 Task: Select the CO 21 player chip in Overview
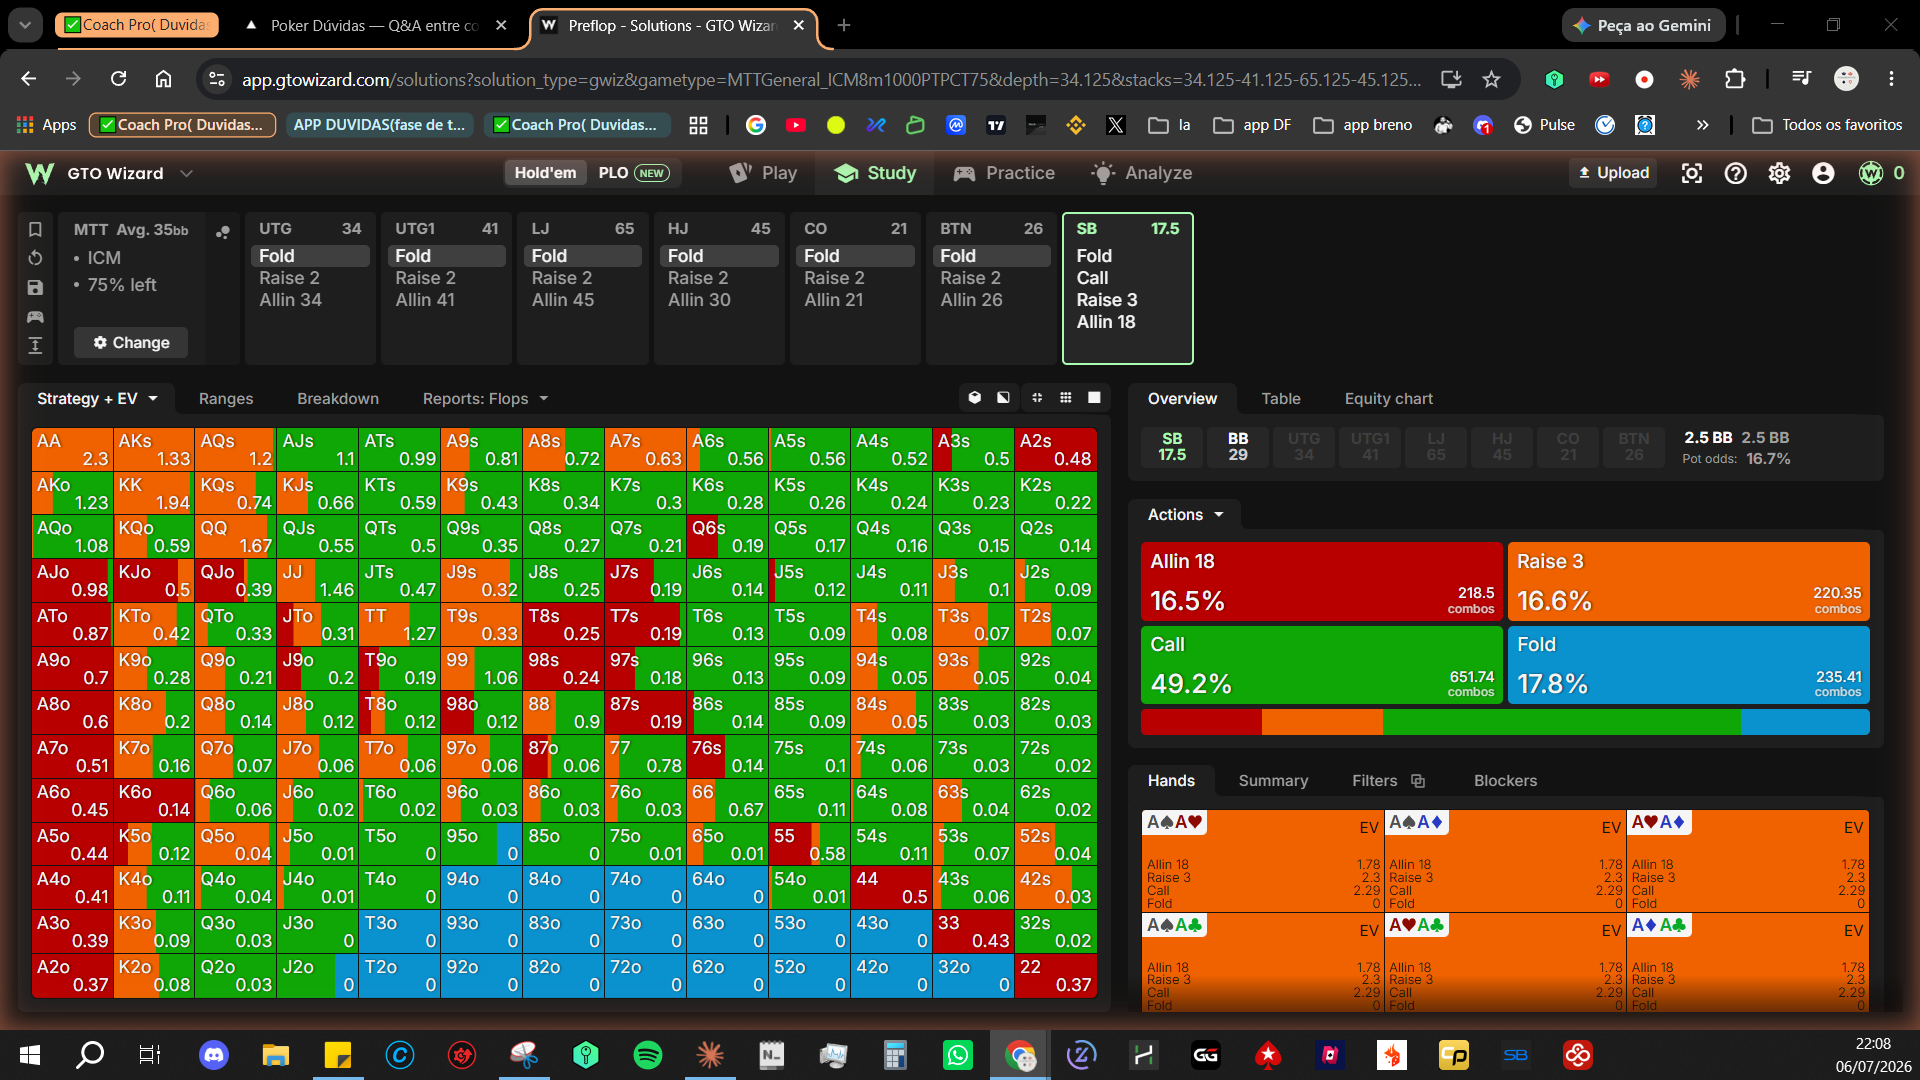[x=1568, y=446]
